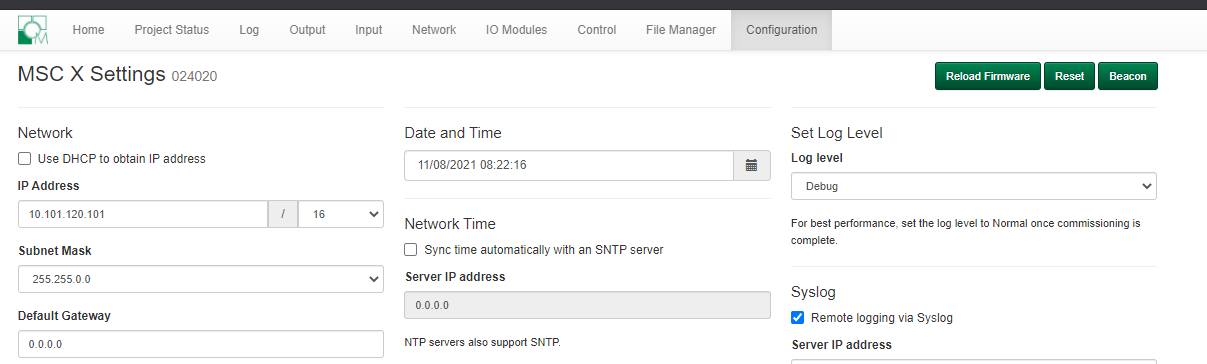Click the Reset button
The image size is (1207, 364).
(x=1069, y=76)
